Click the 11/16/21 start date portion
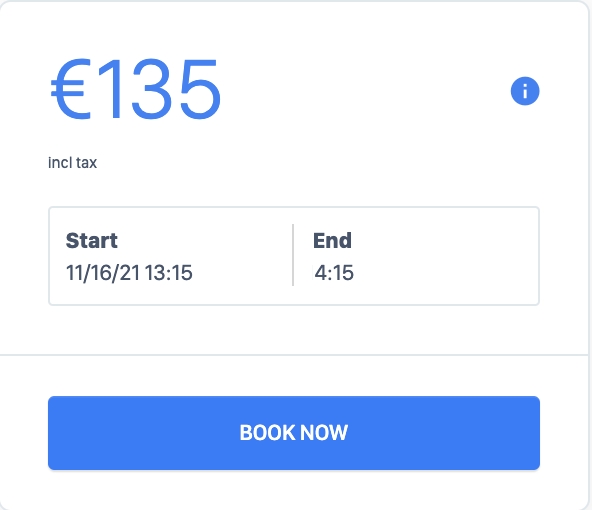 tap(103, 273)
